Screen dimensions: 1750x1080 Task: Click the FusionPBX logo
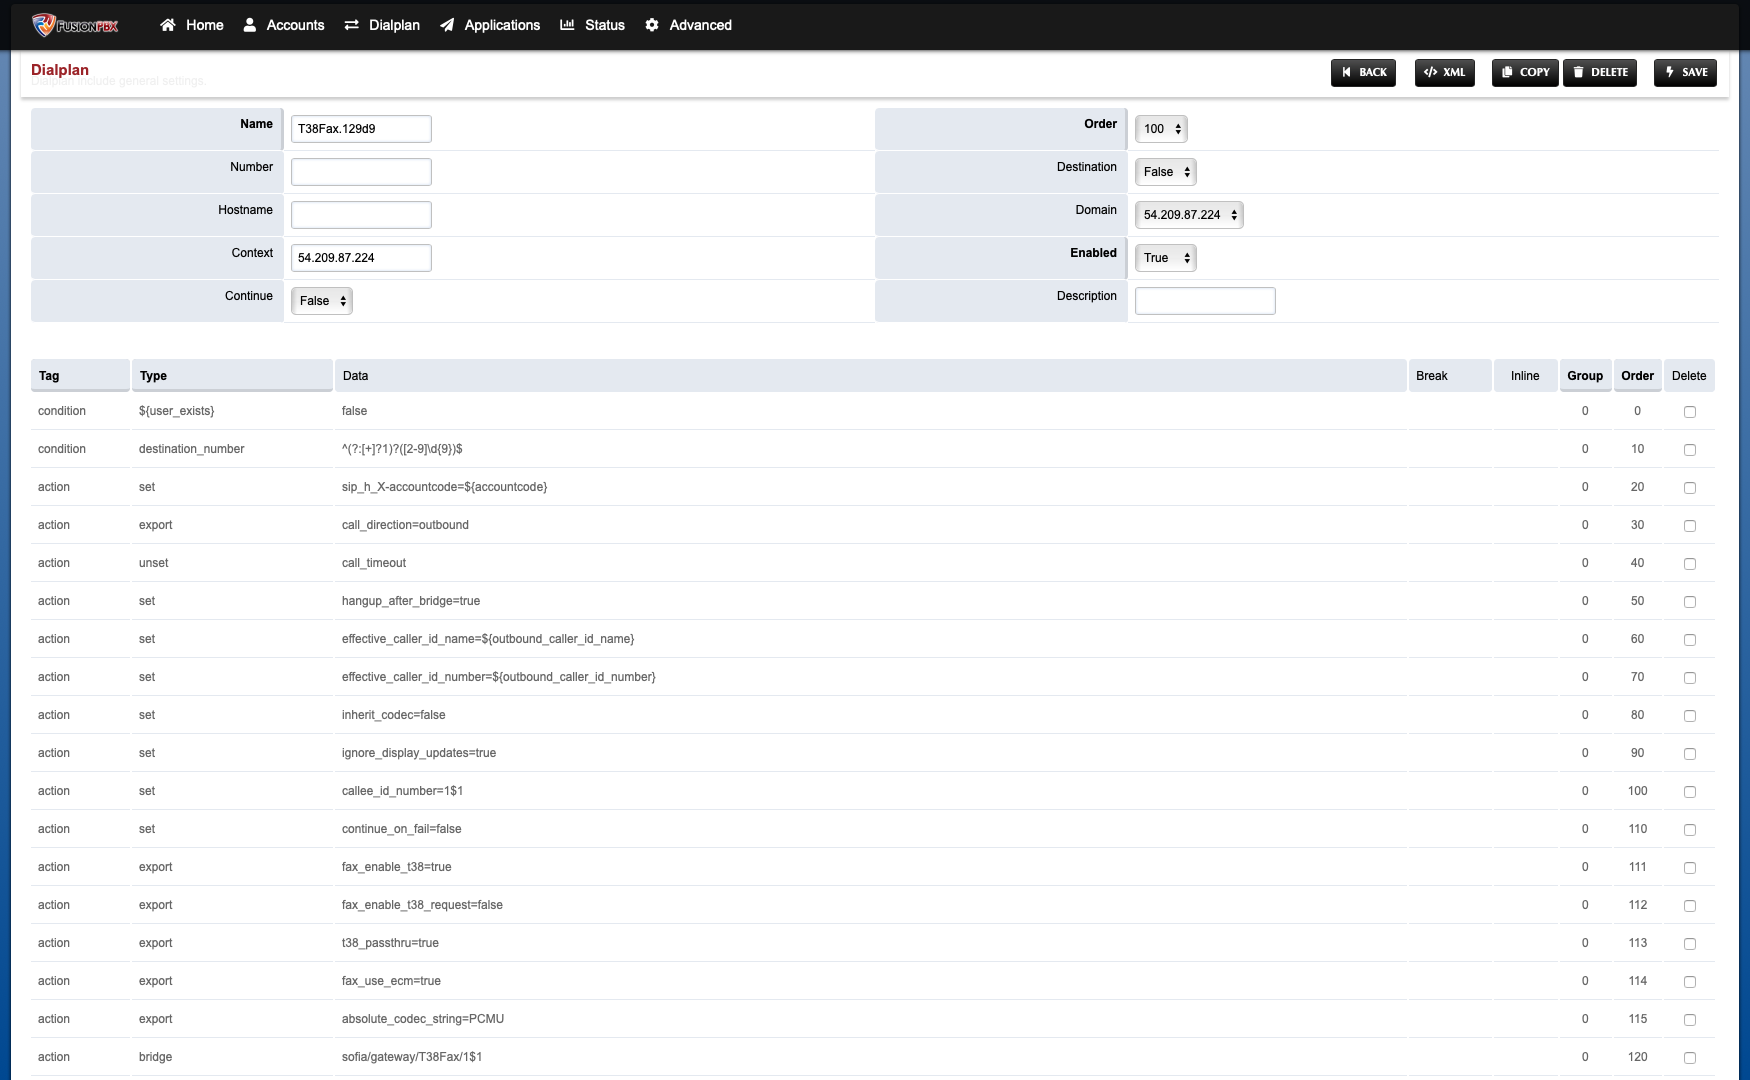click(75, 25)
